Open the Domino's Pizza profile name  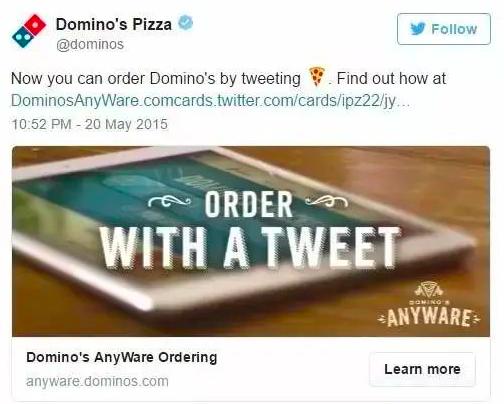114,24
